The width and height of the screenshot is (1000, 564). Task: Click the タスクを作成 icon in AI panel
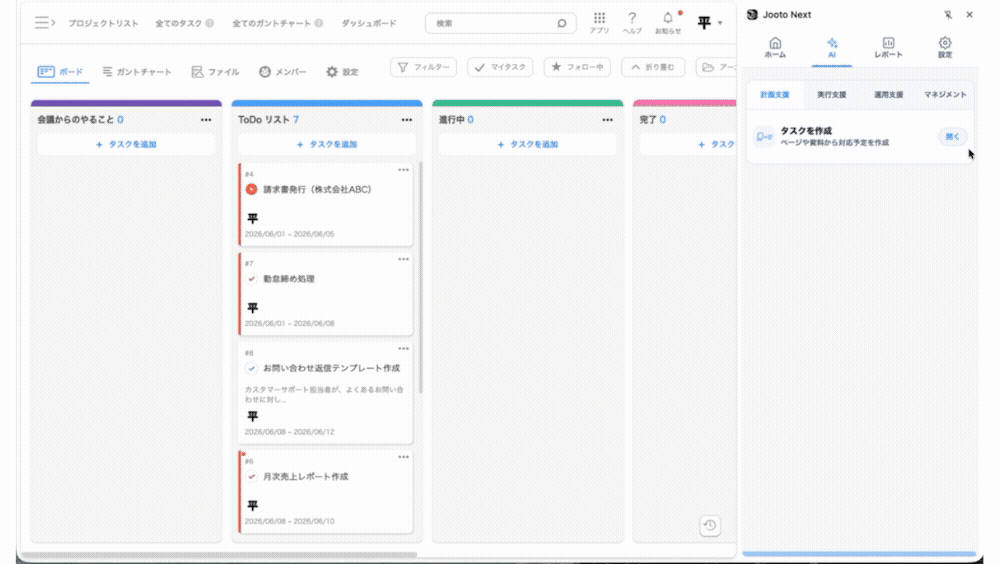tap(763, 137)
